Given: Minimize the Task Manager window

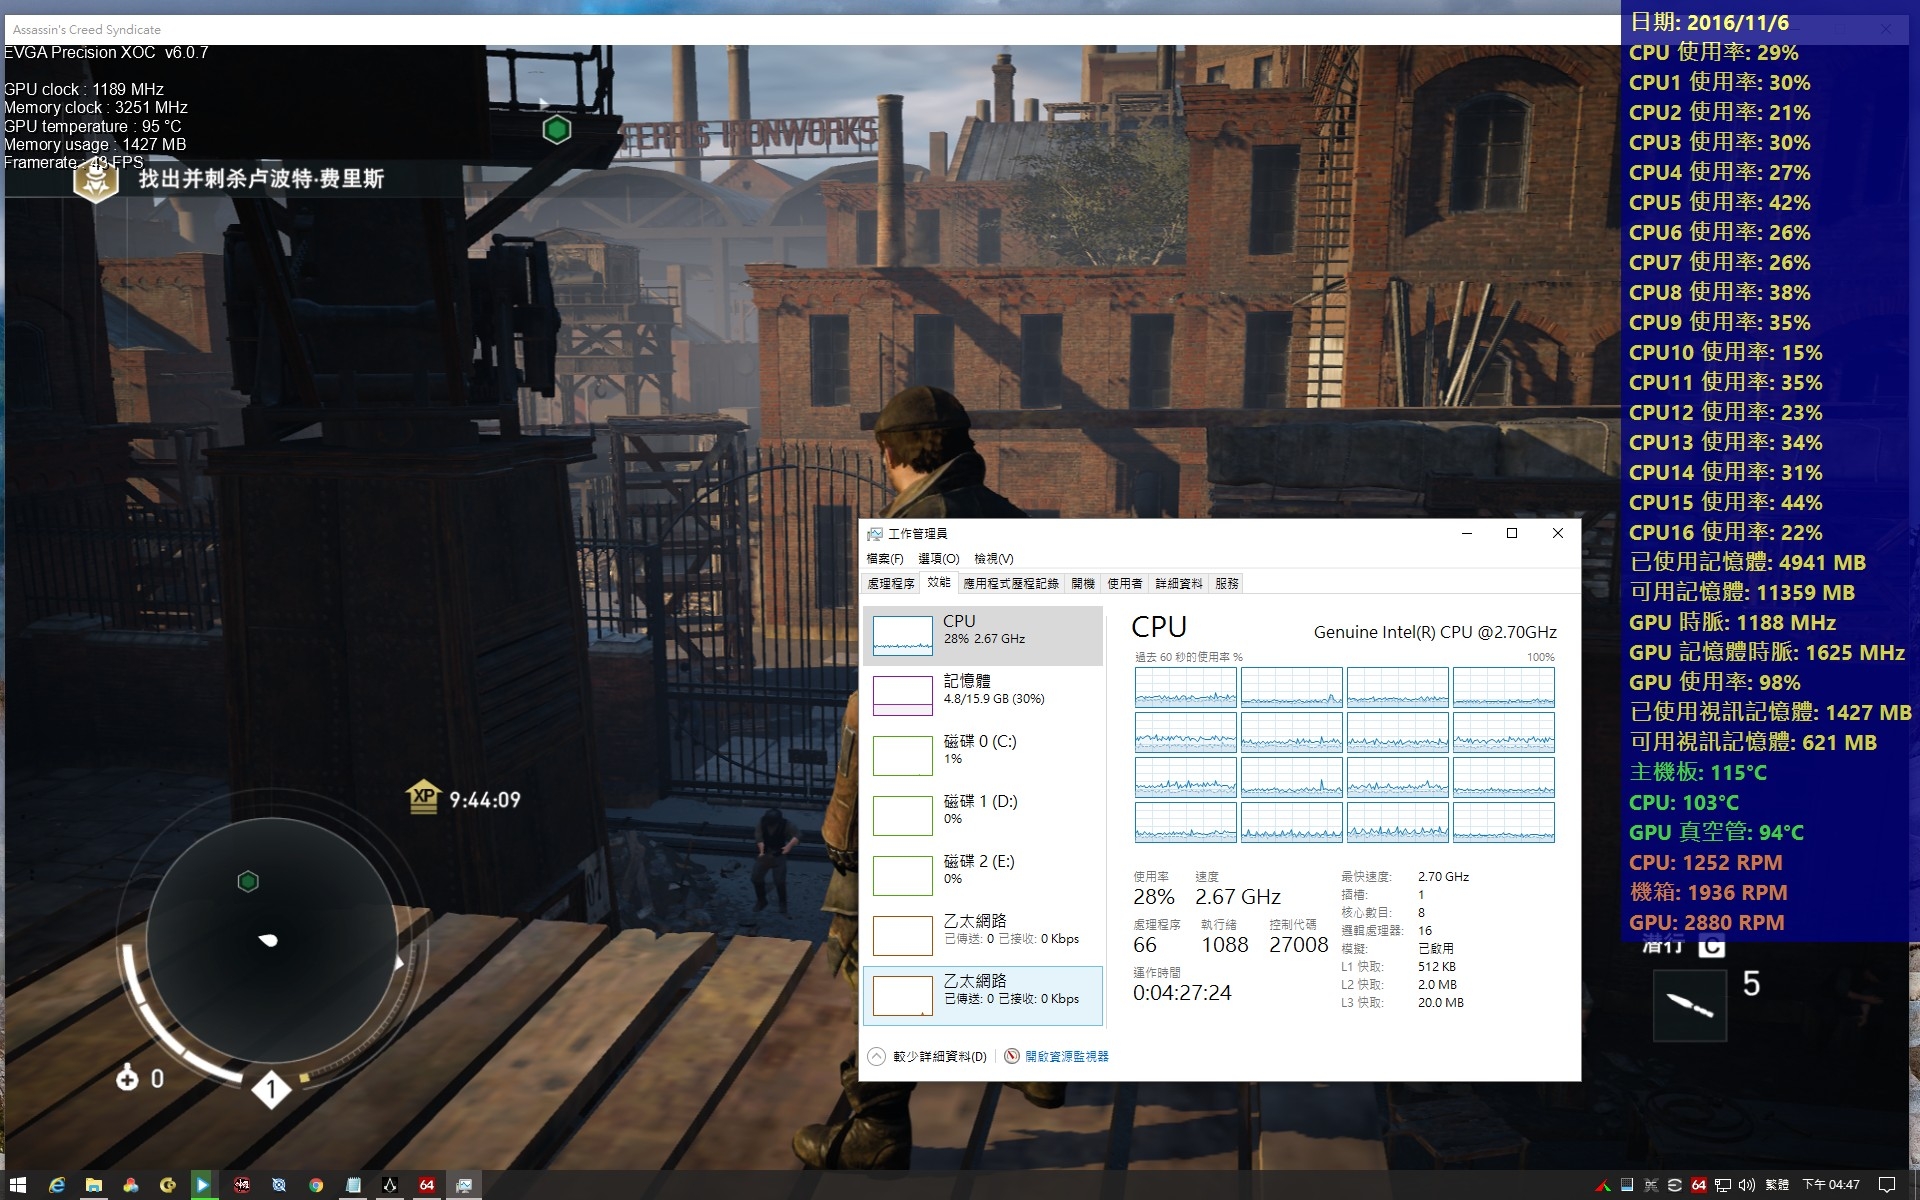Looking at the screenshot, I should [1467, 534].
